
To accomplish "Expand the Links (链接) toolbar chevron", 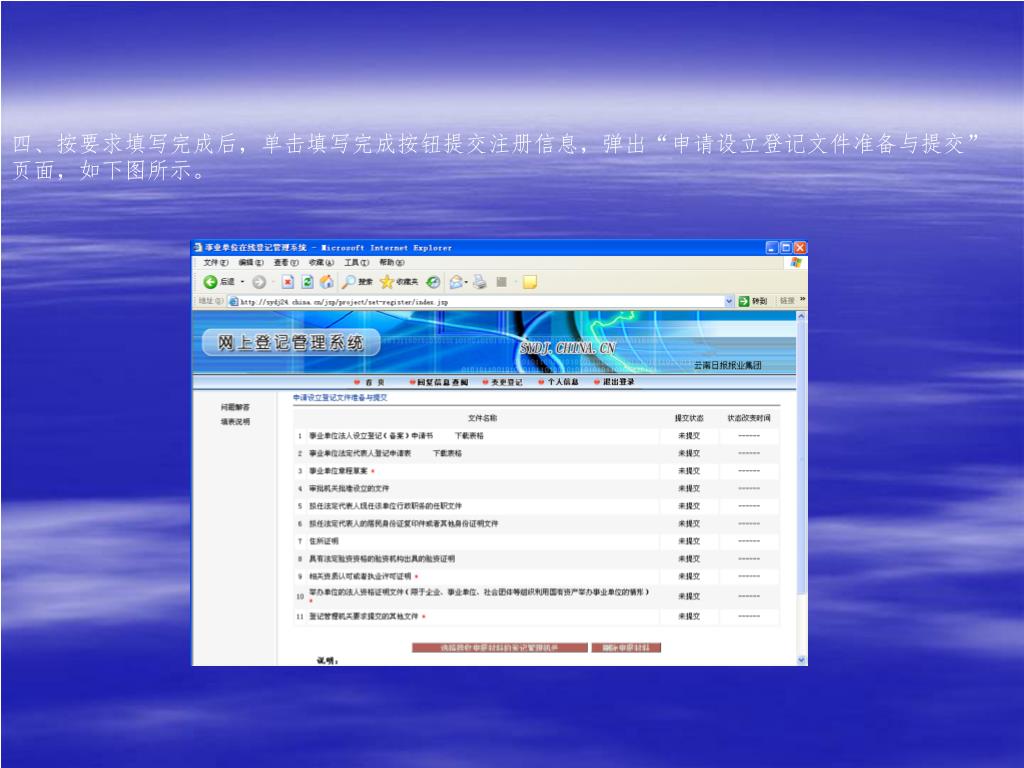I will point(802,300).
